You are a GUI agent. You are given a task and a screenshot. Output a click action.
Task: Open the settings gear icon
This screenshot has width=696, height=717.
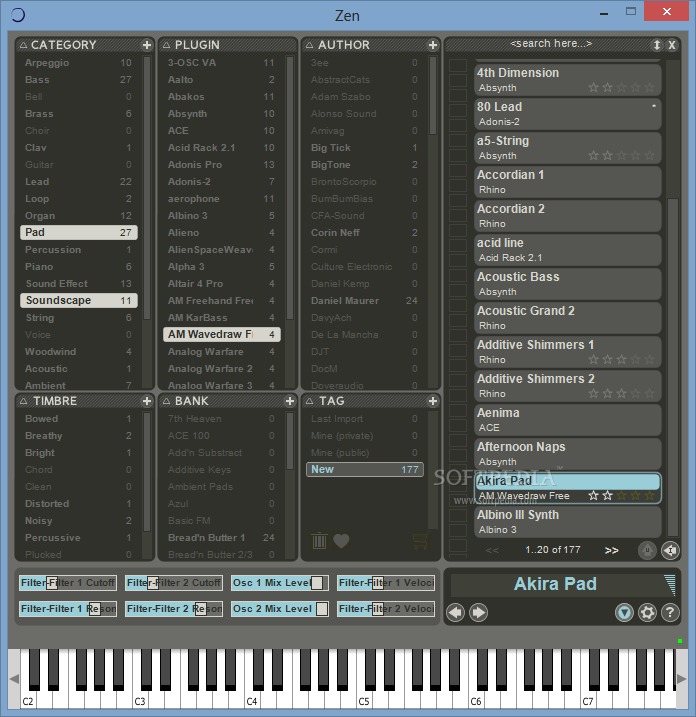coord(647,612)
